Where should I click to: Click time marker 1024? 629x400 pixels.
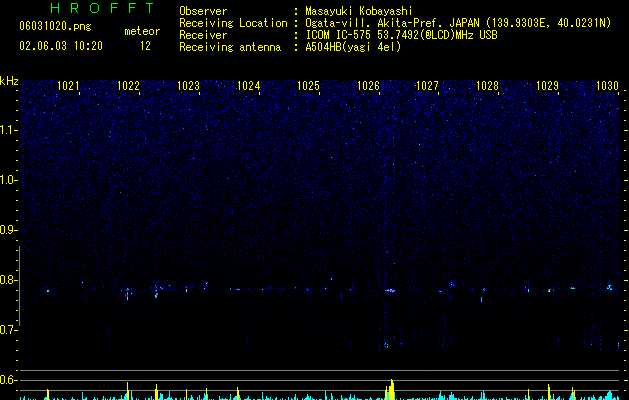click(x=249, y=86)
